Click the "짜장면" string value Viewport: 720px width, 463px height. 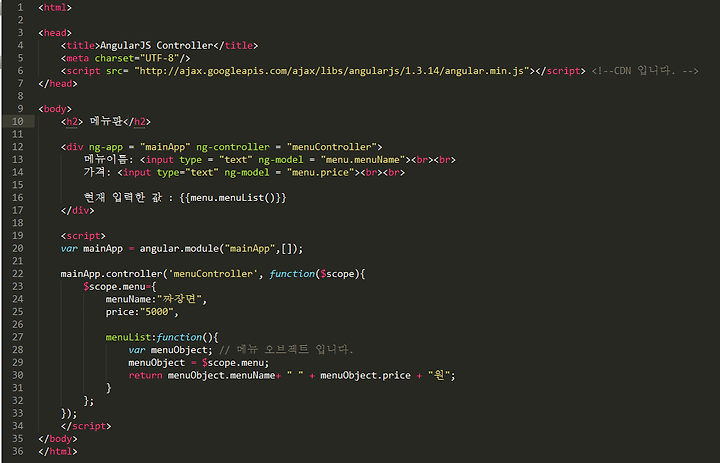tap(180, 299)
